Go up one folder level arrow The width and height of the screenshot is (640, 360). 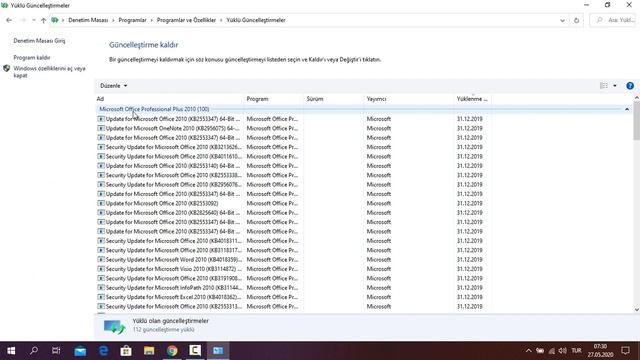click(x=43, y=20)
